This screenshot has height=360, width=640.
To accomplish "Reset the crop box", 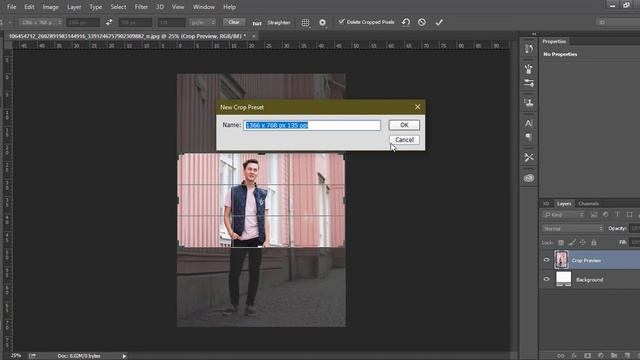I will point(406,22).
